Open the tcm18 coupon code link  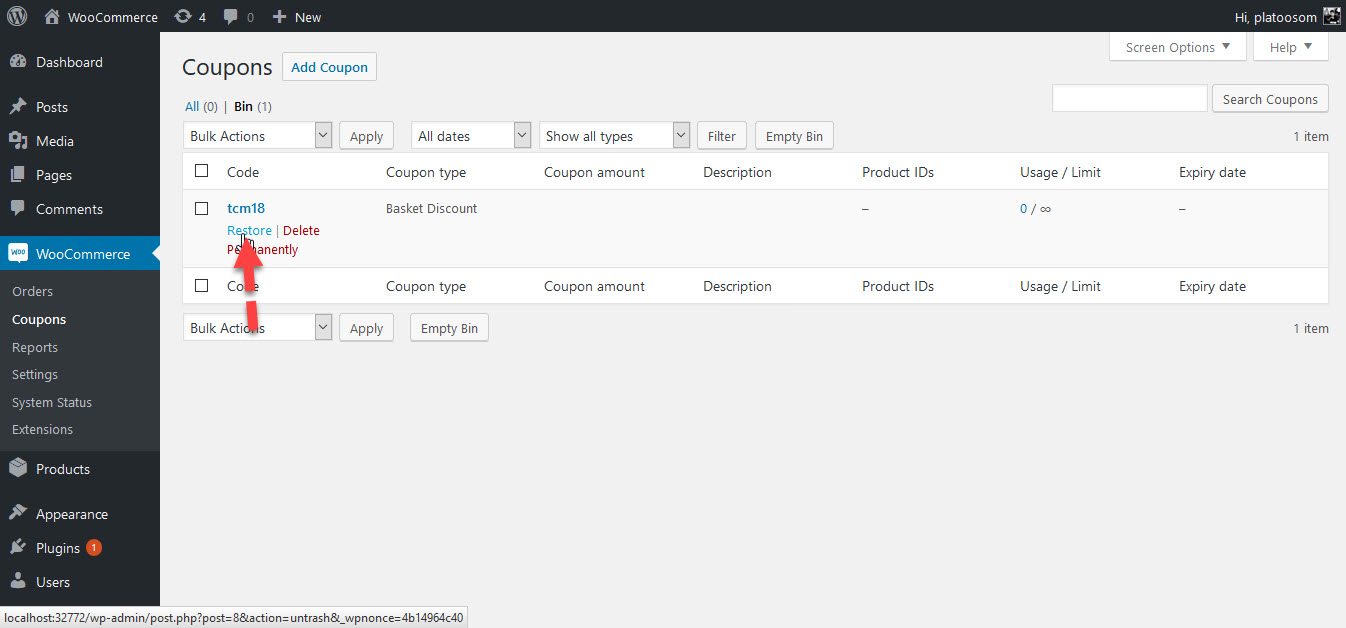click(x=246, y=208)
